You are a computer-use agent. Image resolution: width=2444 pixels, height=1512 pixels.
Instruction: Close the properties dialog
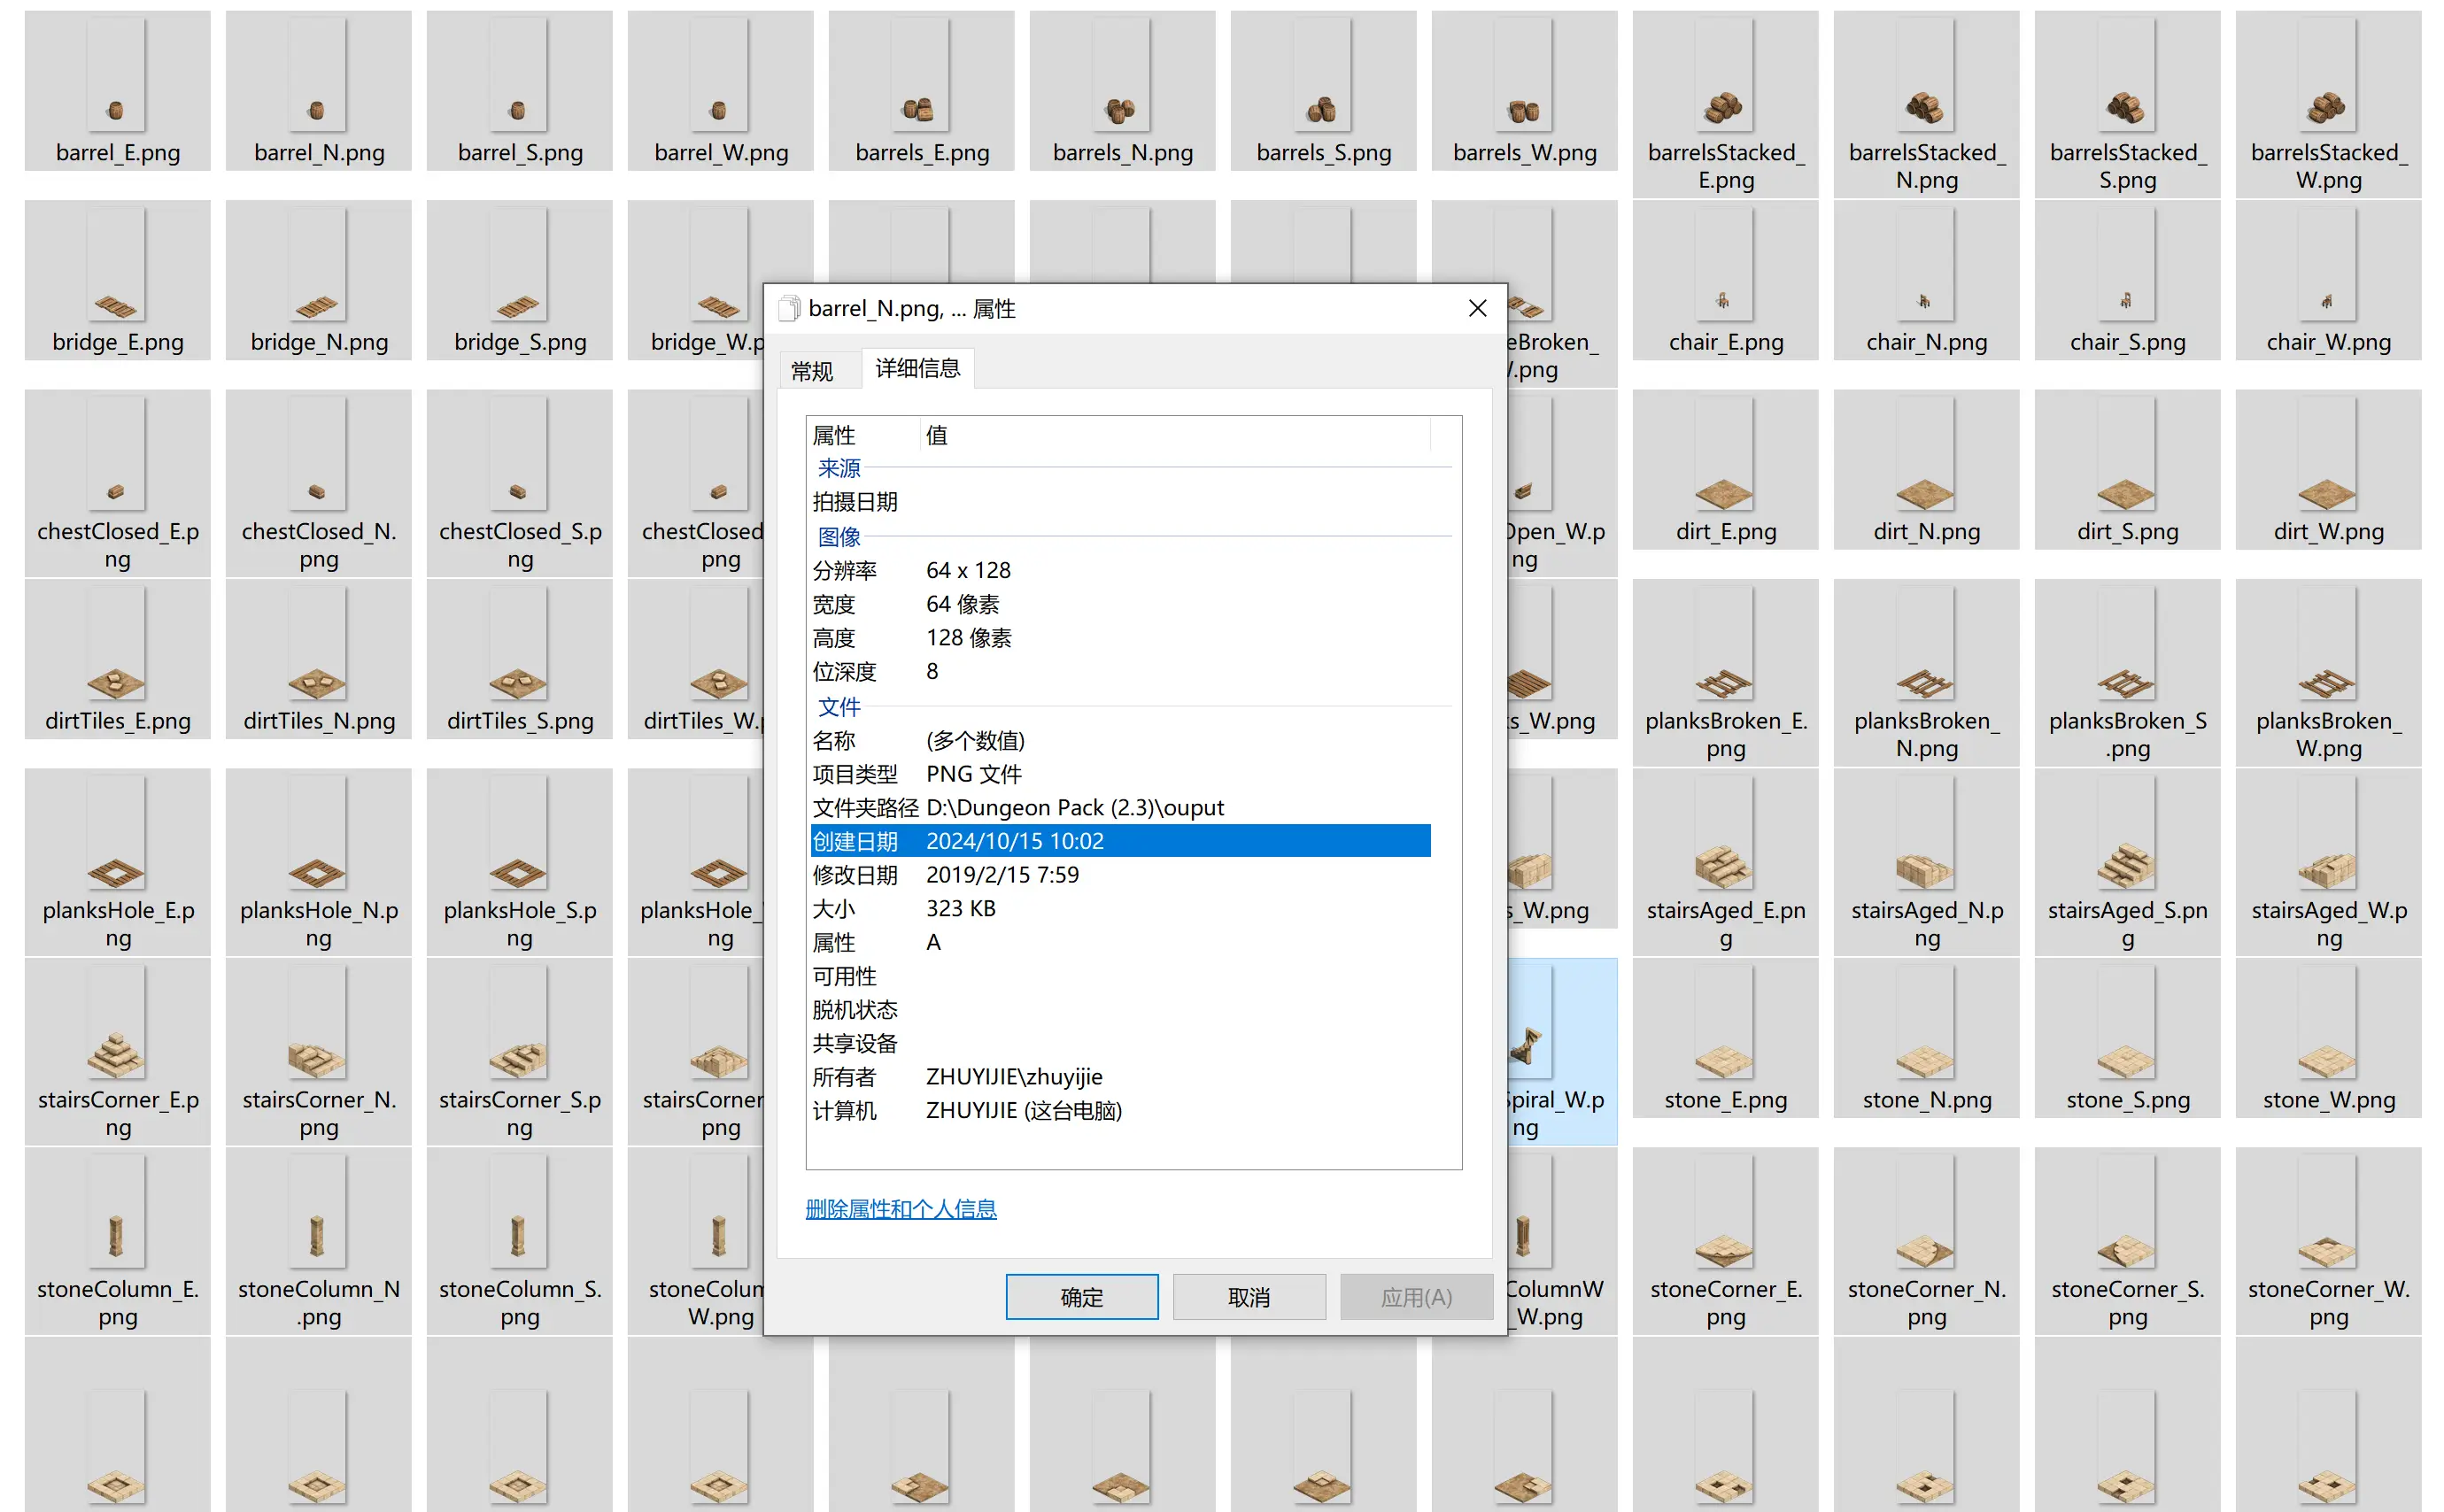(x=1477, y=308)
